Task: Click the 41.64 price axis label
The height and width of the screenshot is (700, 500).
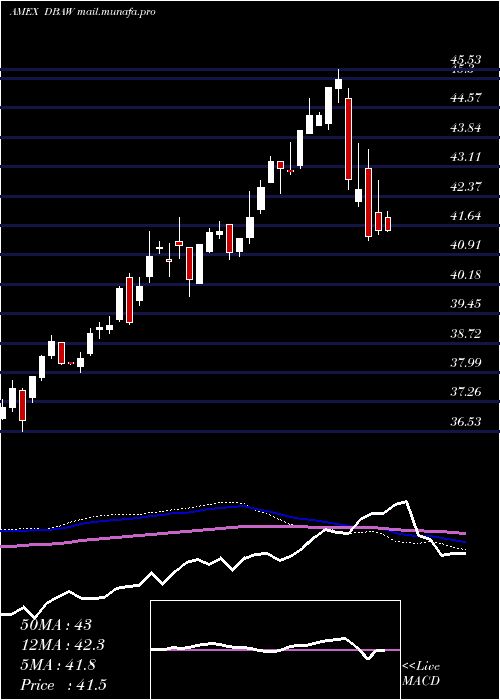Action: (466, 216)
